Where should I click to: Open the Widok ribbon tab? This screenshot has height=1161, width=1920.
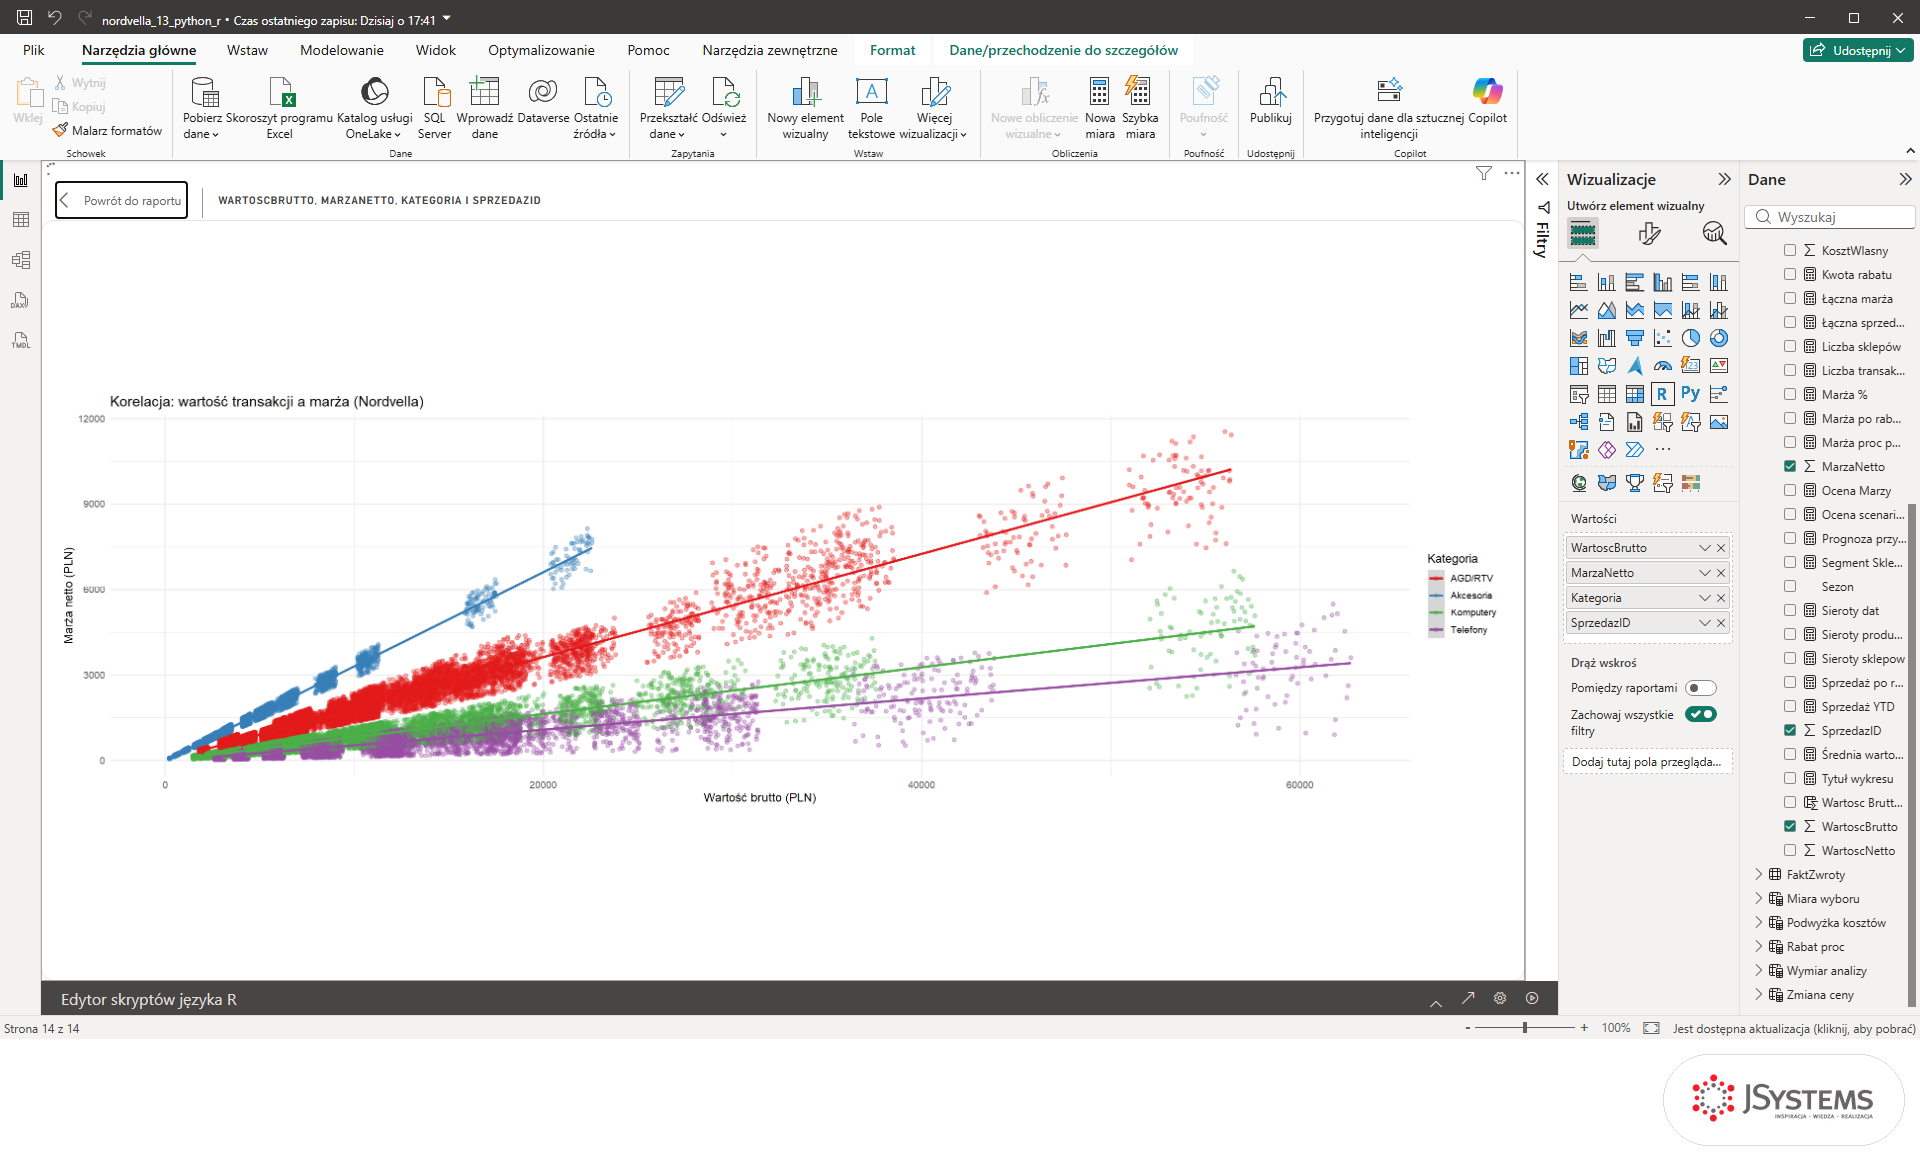tap(436, 50)
